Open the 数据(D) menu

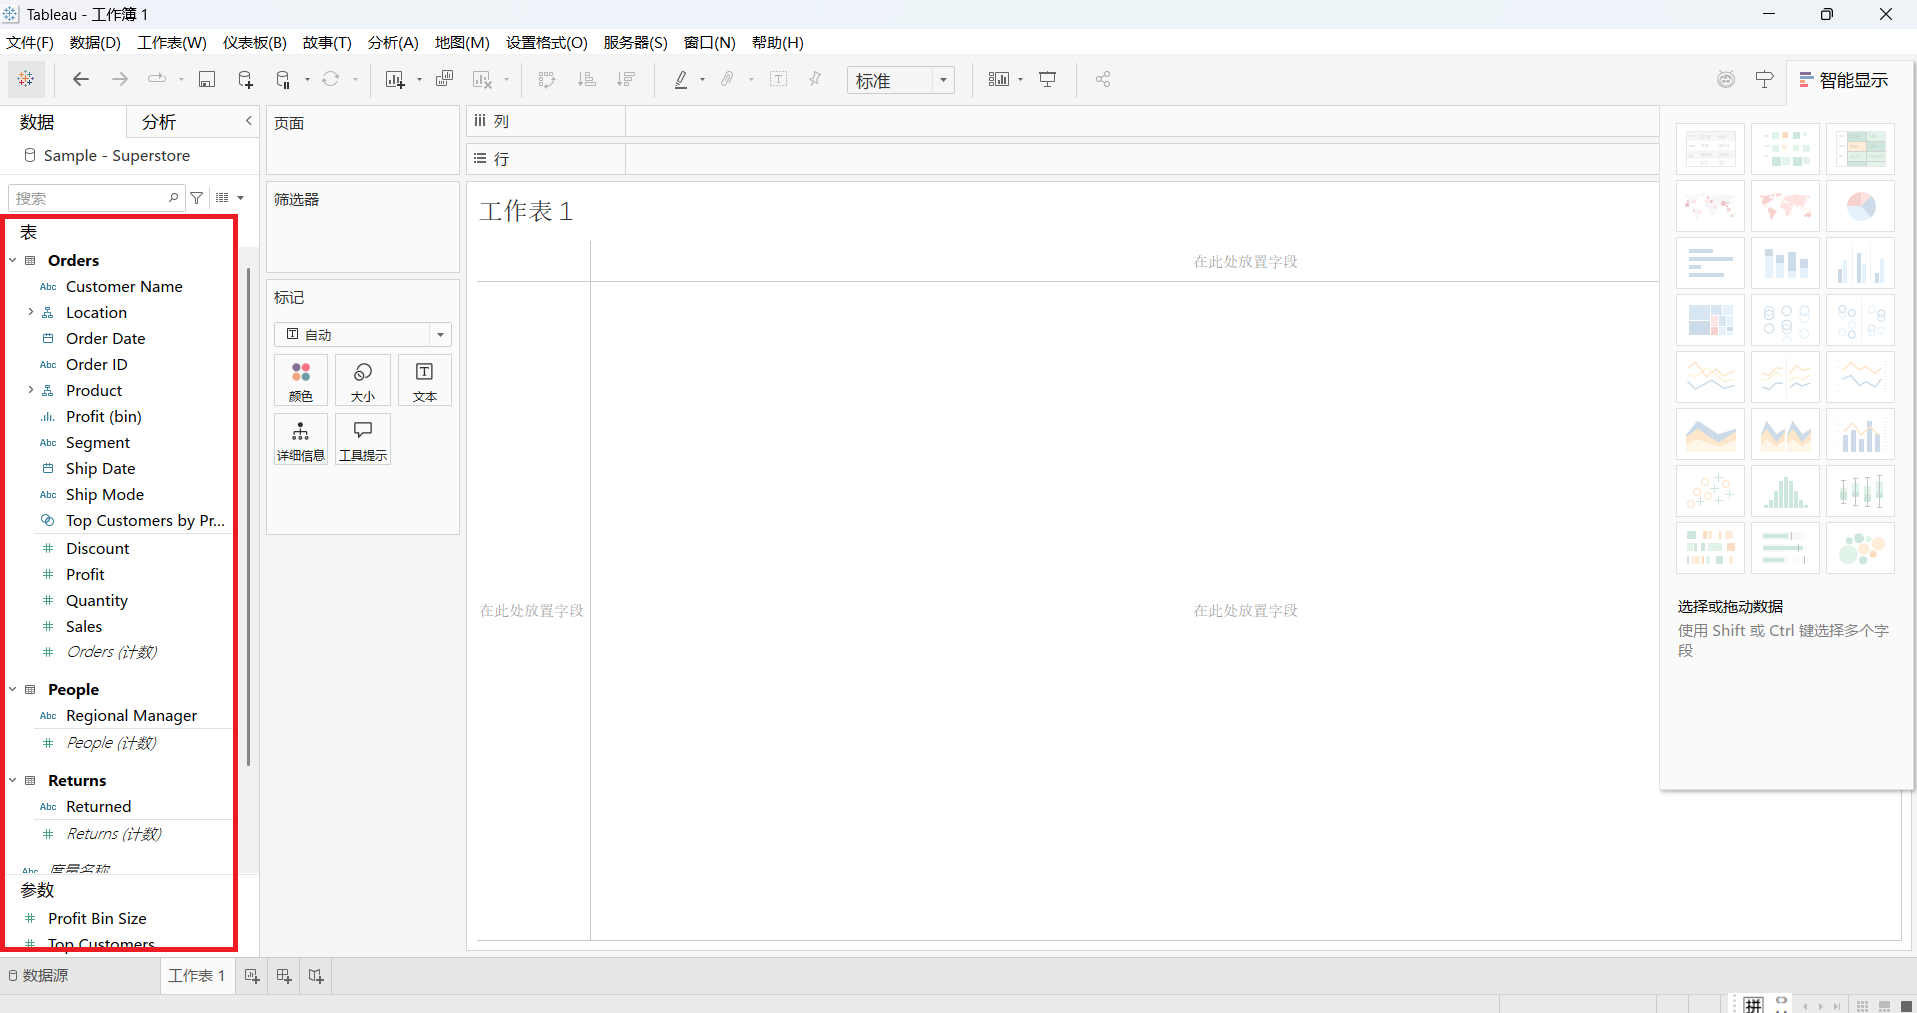[95, 42]
